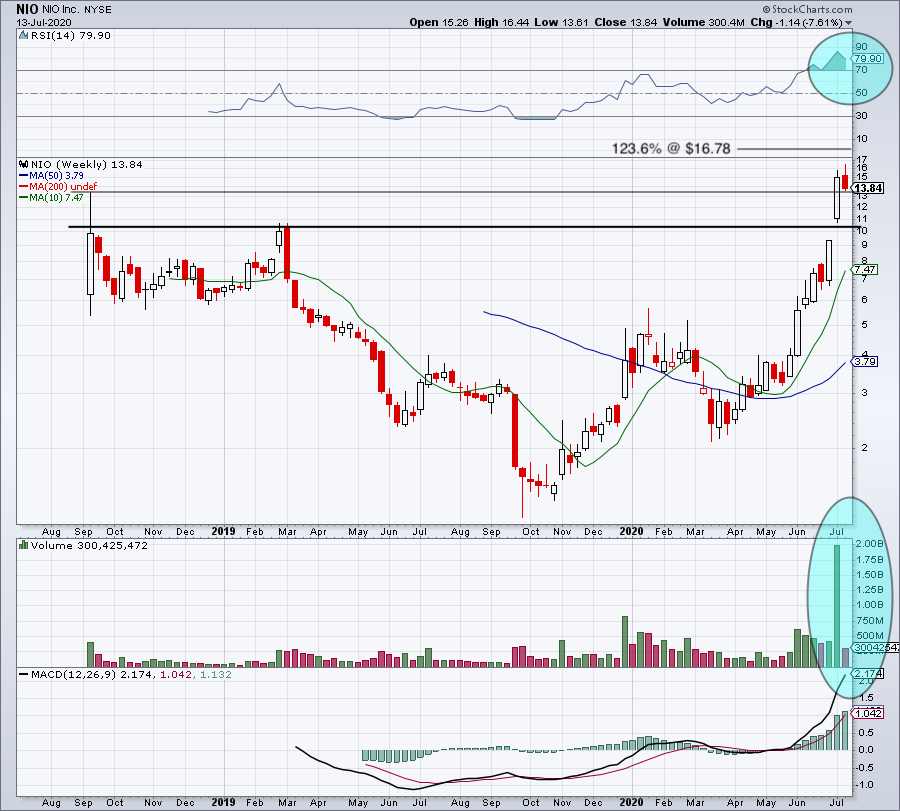The image size is (900, 811).
Task: Click the red MA(200) legend line swatch
Action: 24,187
